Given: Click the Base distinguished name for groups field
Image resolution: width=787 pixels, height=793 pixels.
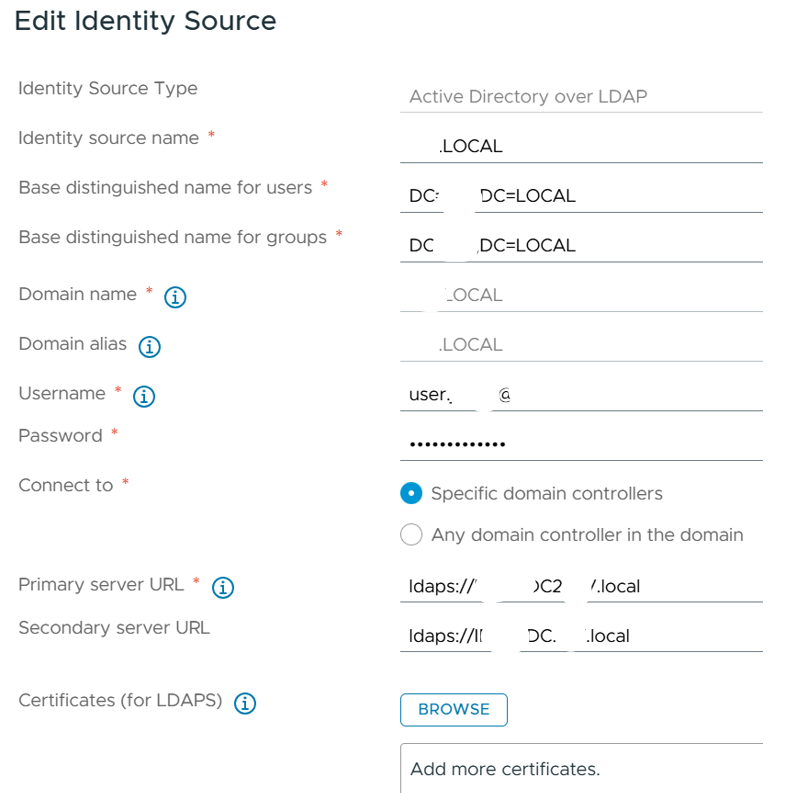Looking at the screenshot, I should [580, 245].
